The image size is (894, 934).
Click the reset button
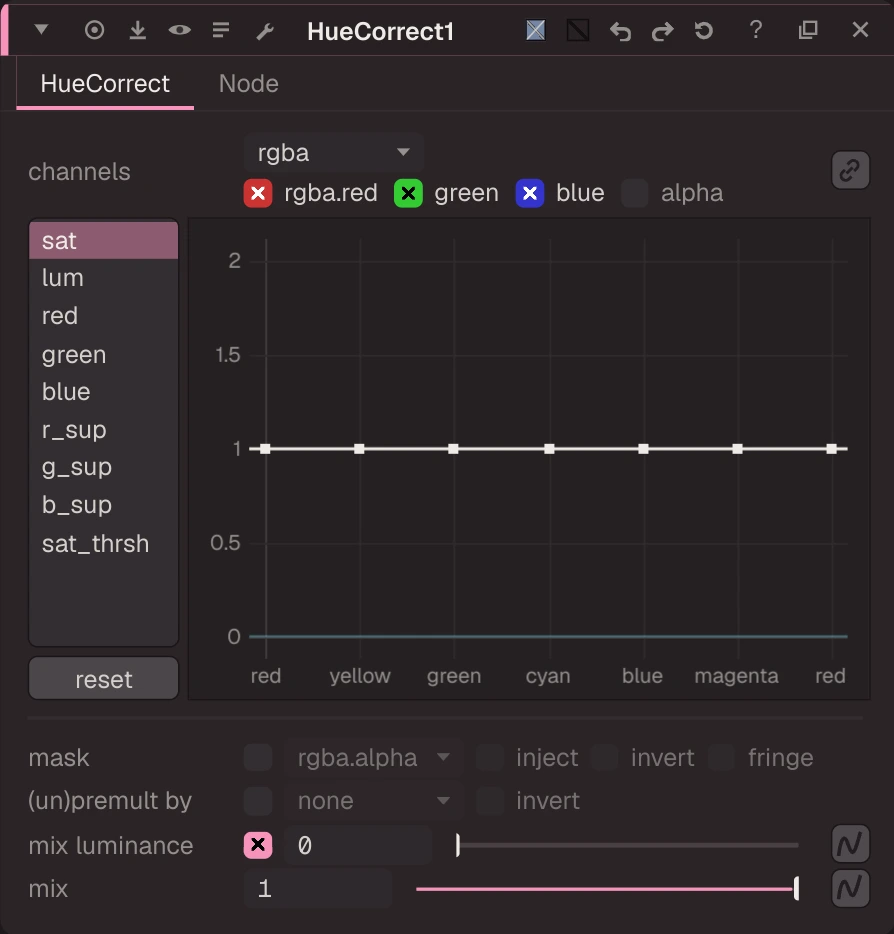point(104,678)
